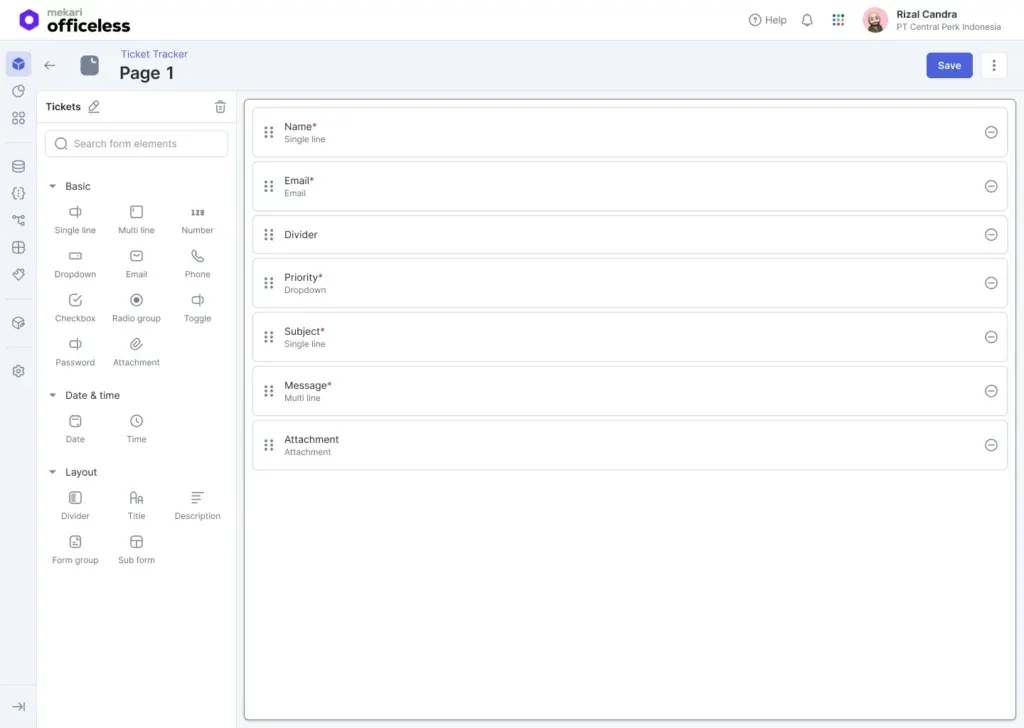
Task: Select the Toggle form element
Action: 196,307
